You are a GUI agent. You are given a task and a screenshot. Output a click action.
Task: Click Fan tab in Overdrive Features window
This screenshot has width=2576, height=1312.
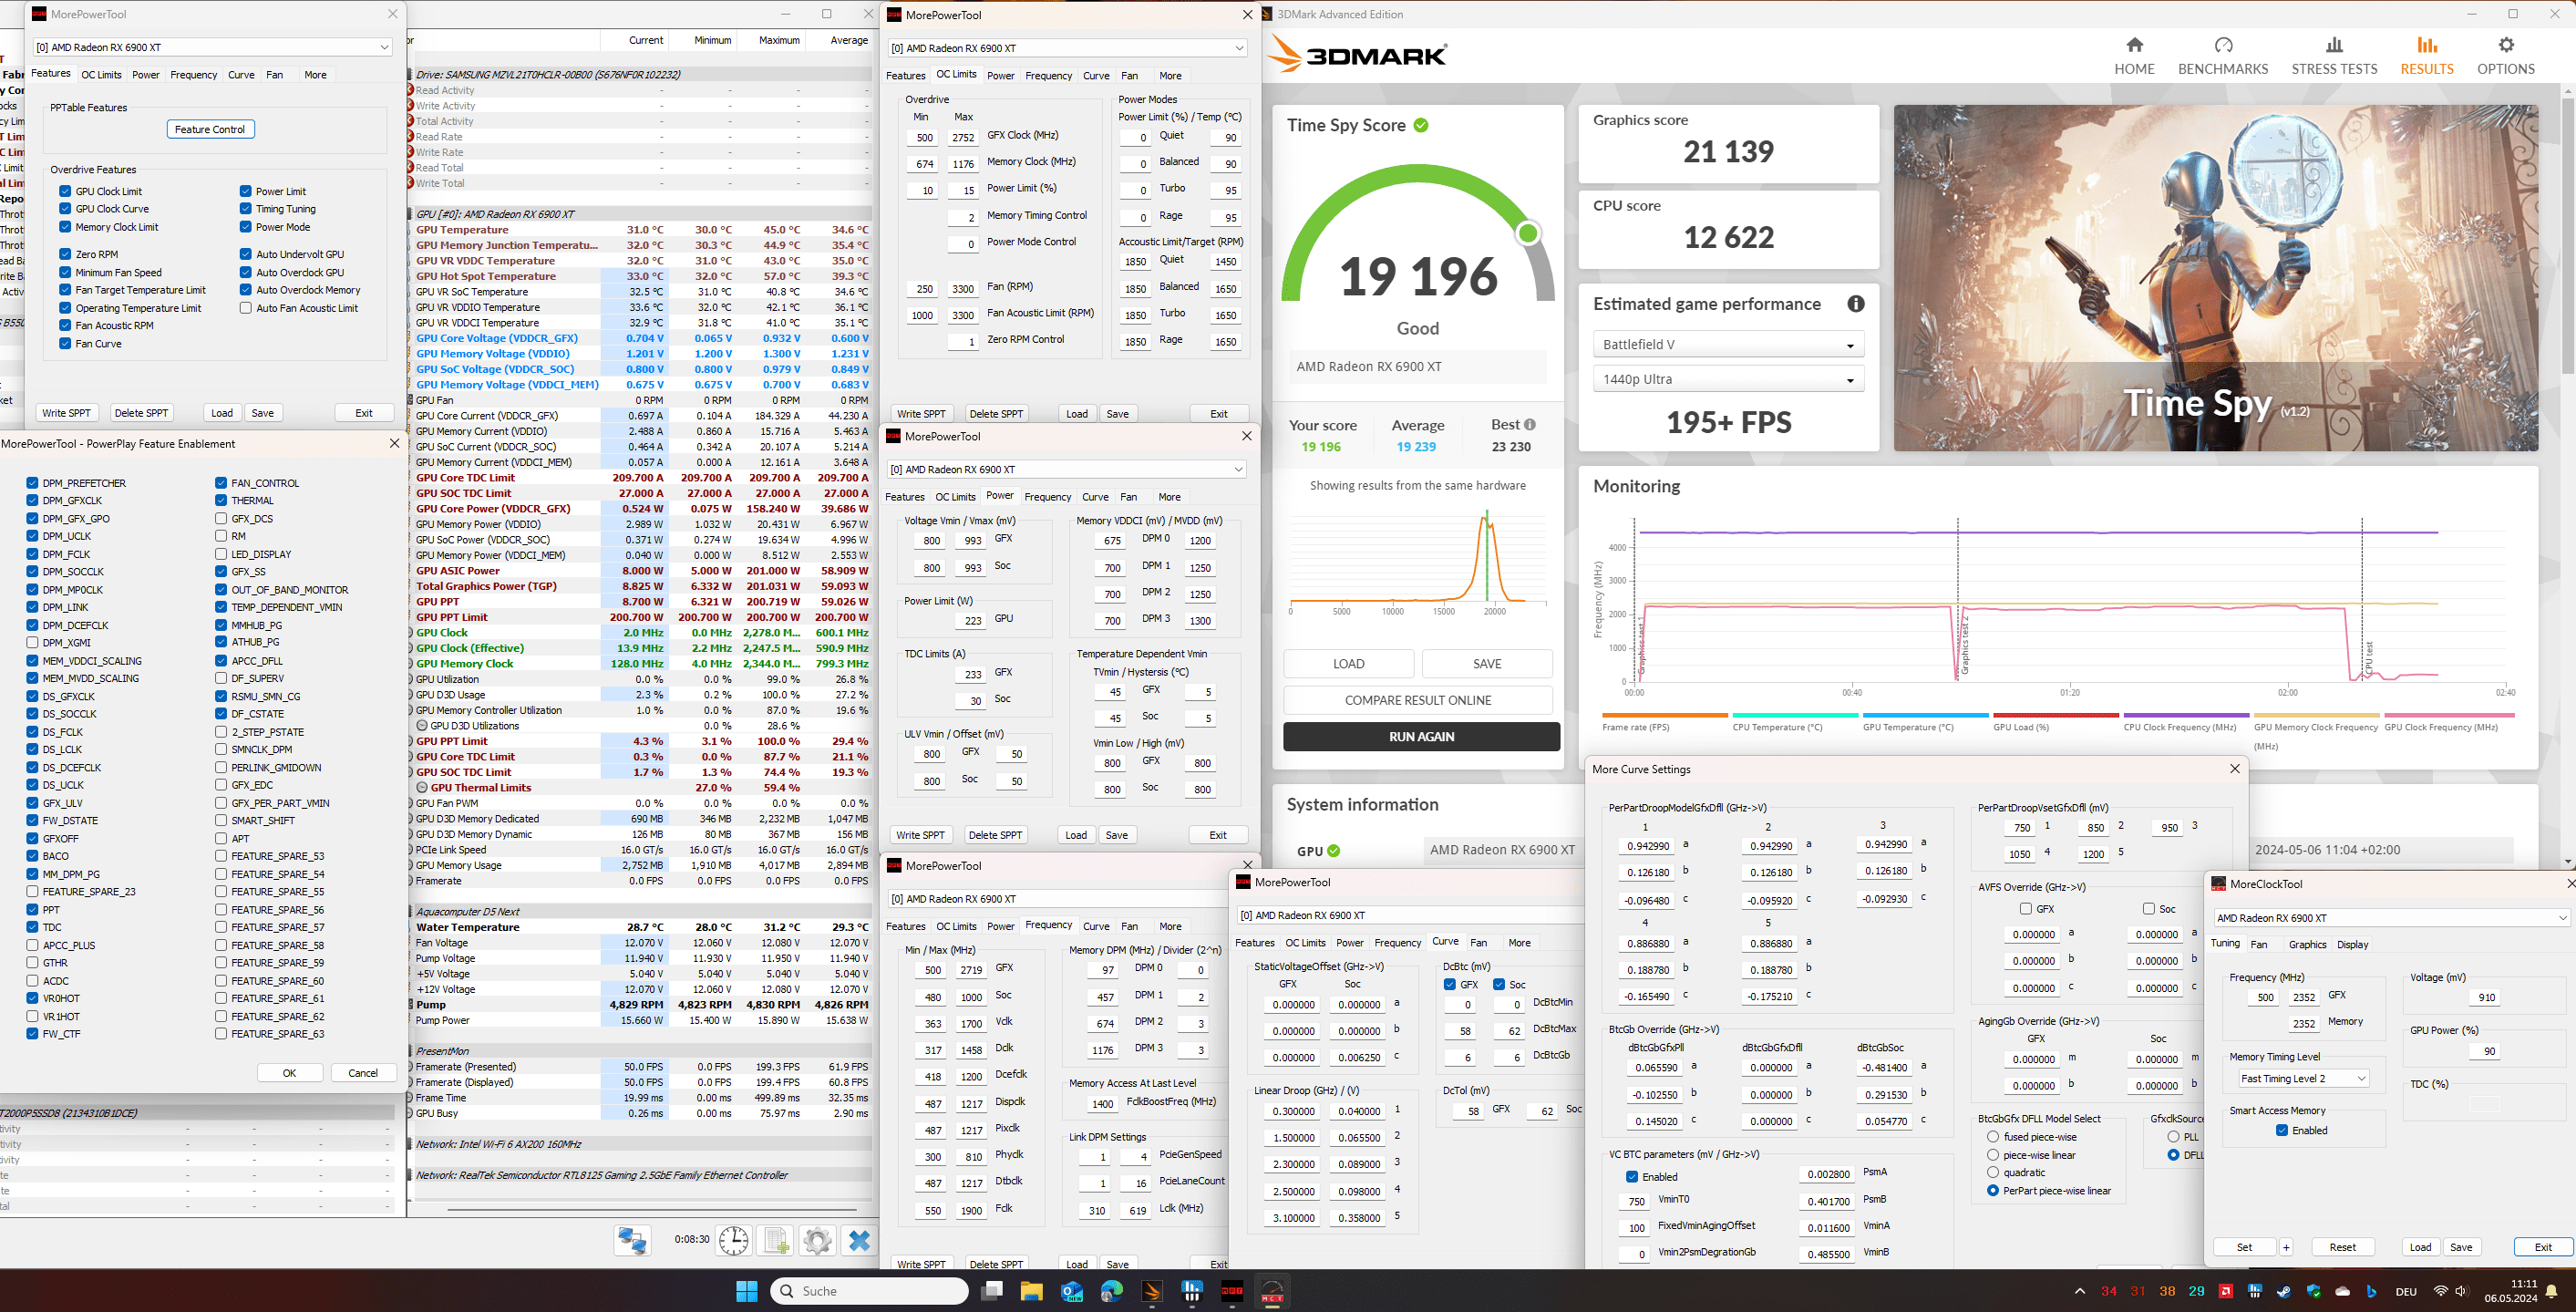point(274,75)
